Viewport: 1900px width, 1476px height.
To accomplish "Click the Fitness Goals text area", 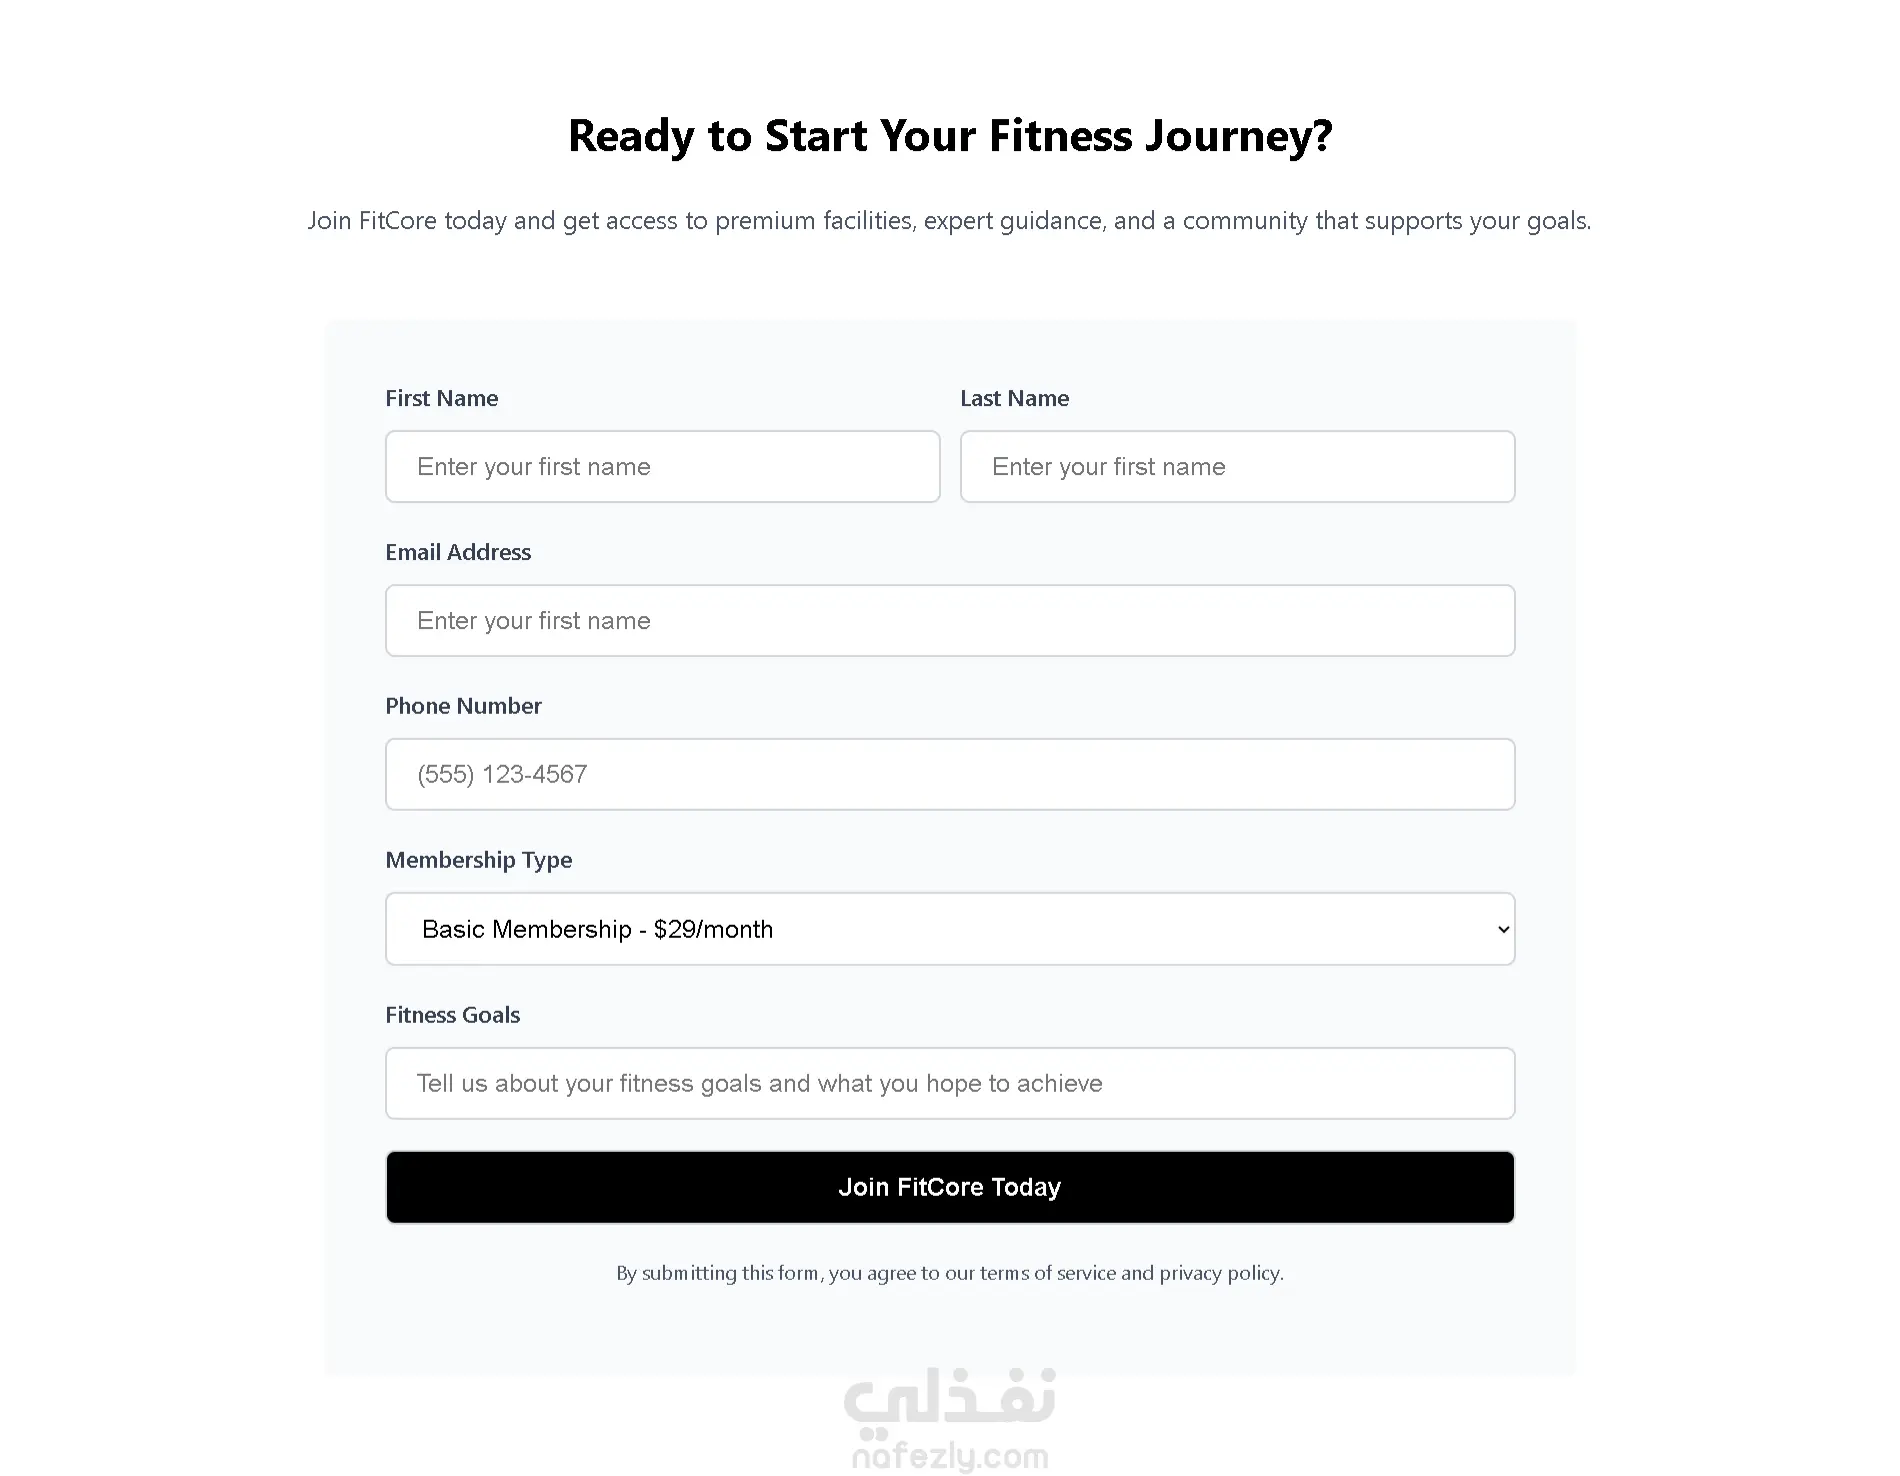I will [950, 1083].
